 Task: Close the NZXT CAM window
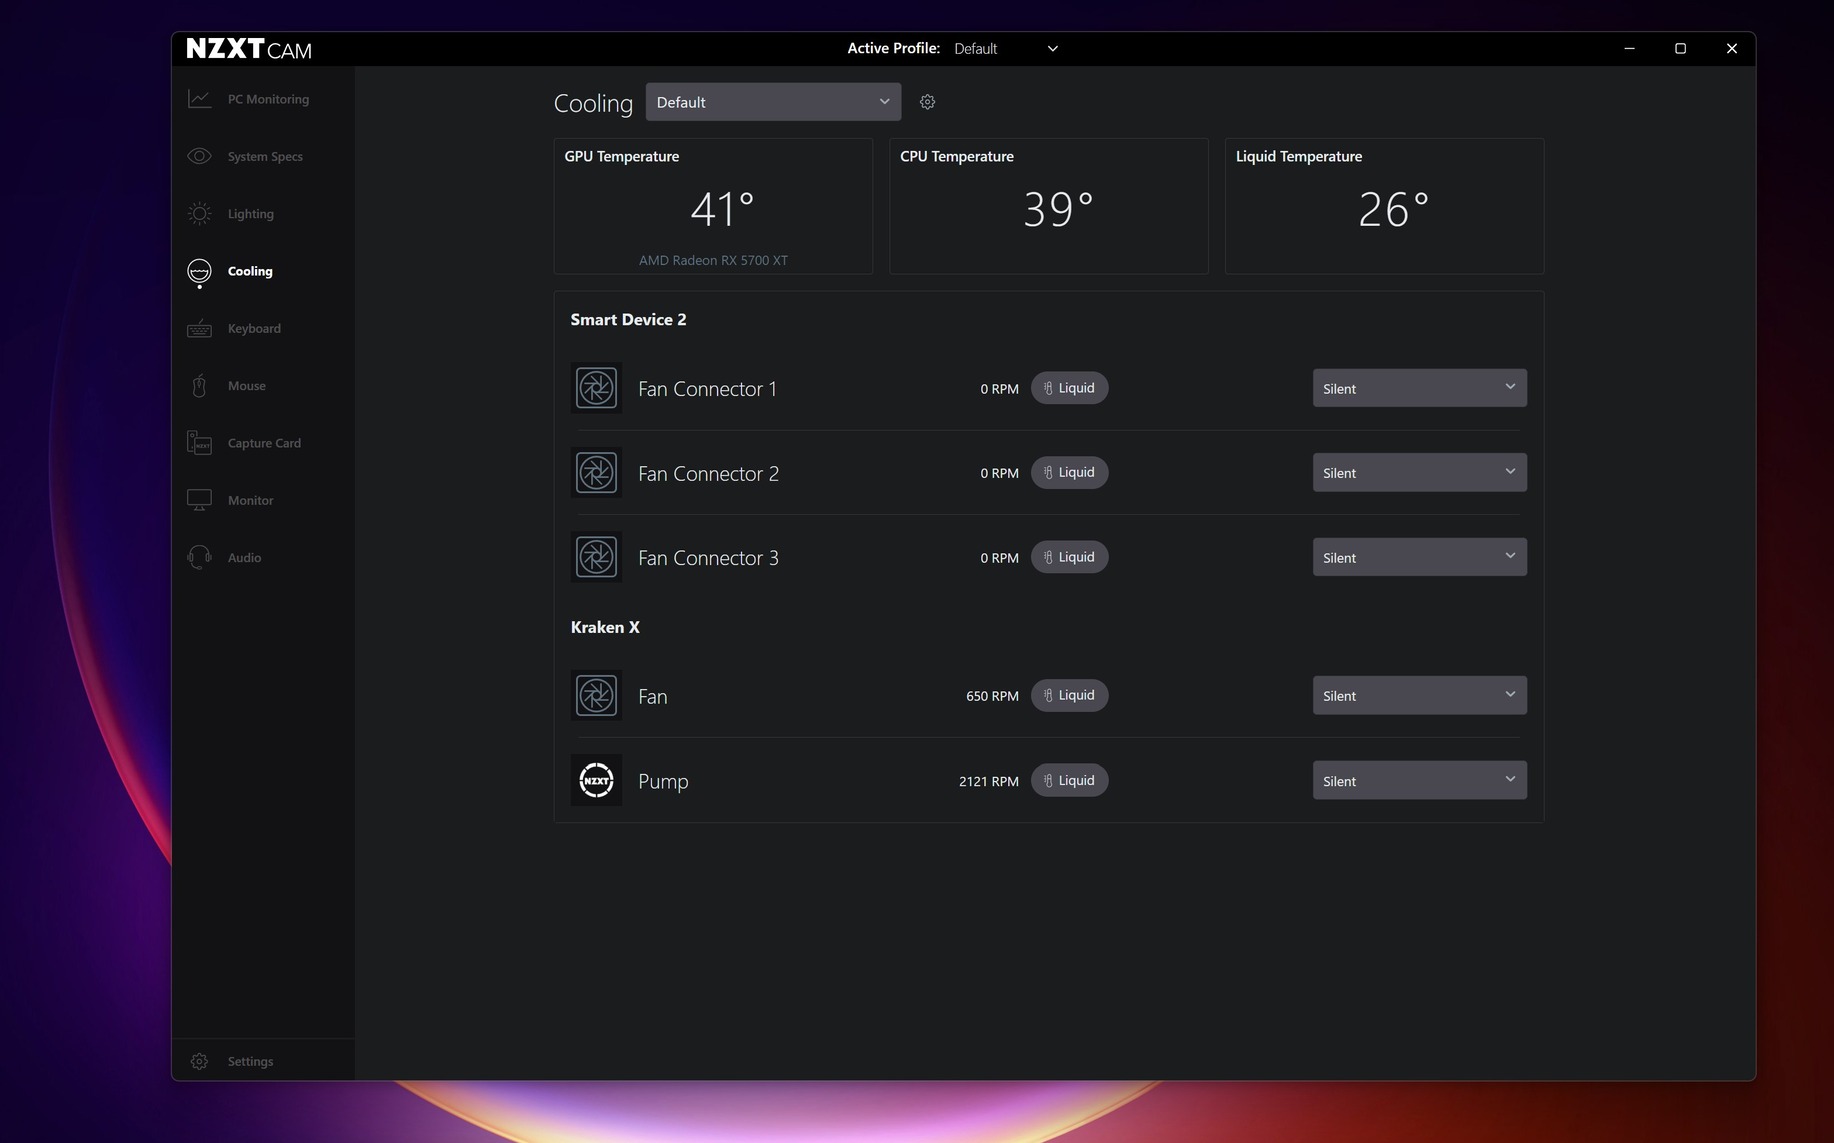(1731, 49)
